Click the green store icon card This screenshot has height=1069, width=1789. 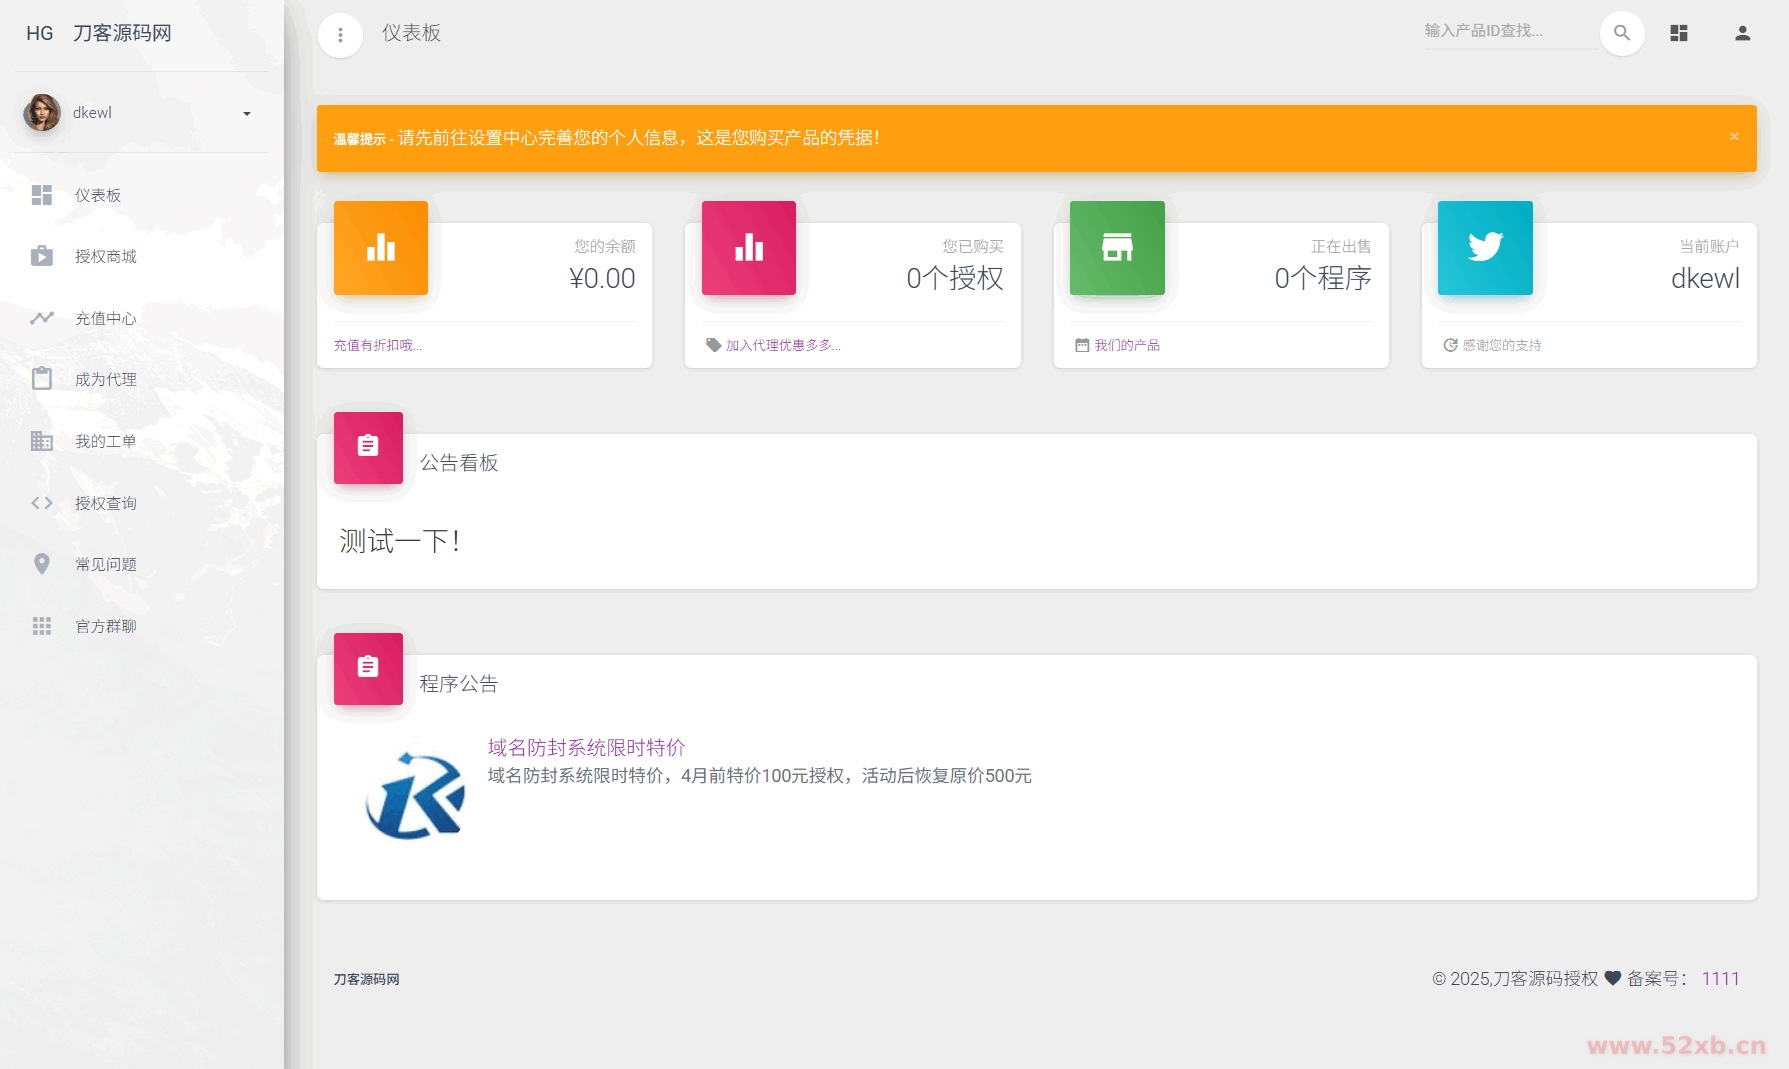pos(1117,248)
